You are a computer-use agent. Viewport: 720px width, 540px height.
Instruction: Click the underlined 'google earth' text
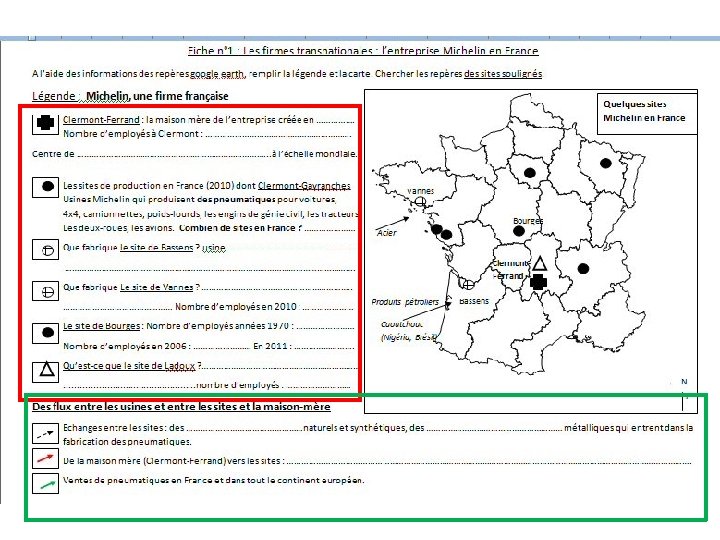tap(218, 73)
